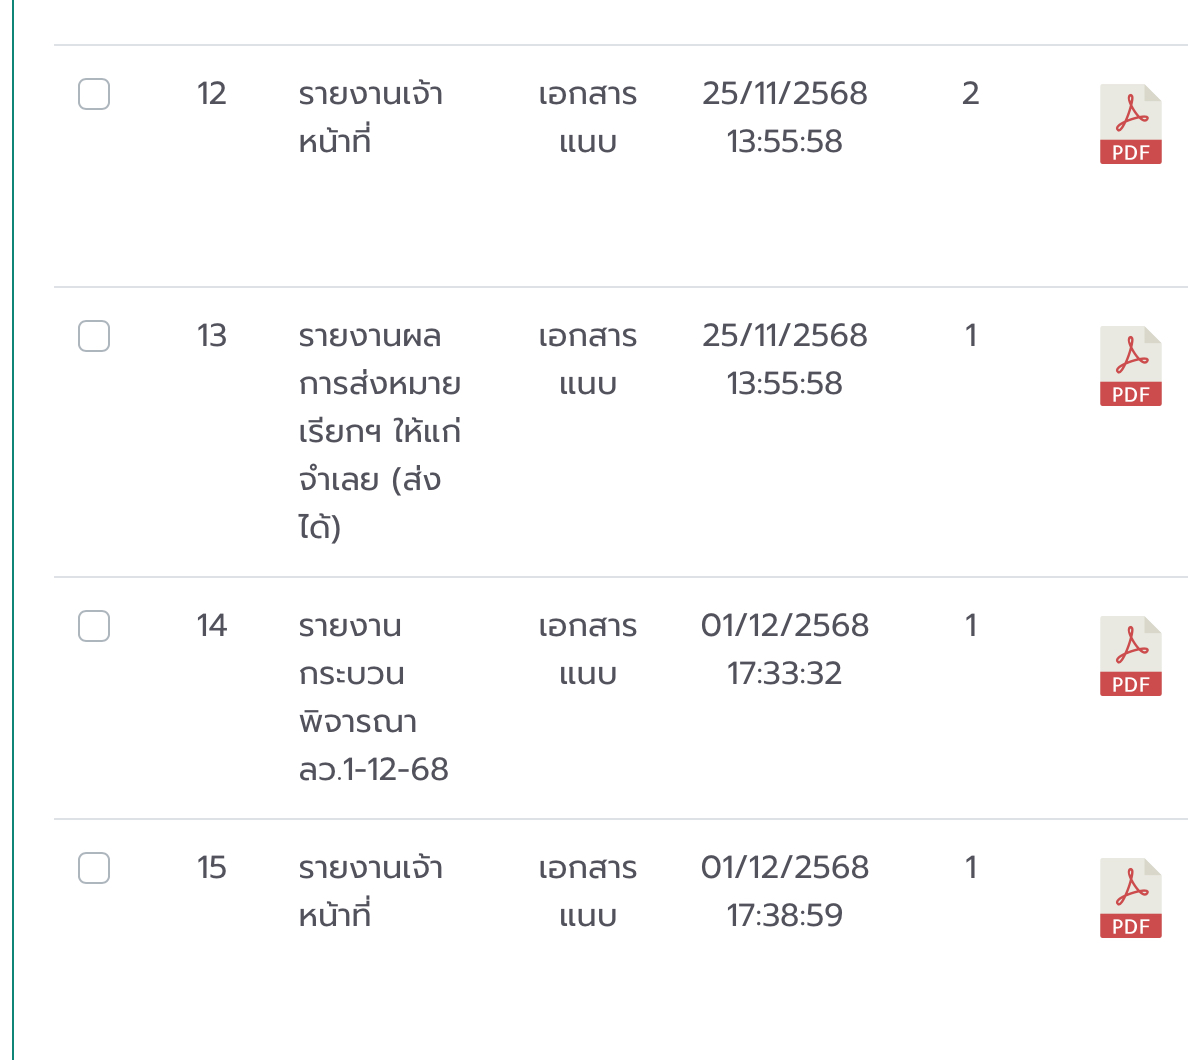Tick the checkbox for row 12
Screen dimensions: 1188x1060
point(94,94)
